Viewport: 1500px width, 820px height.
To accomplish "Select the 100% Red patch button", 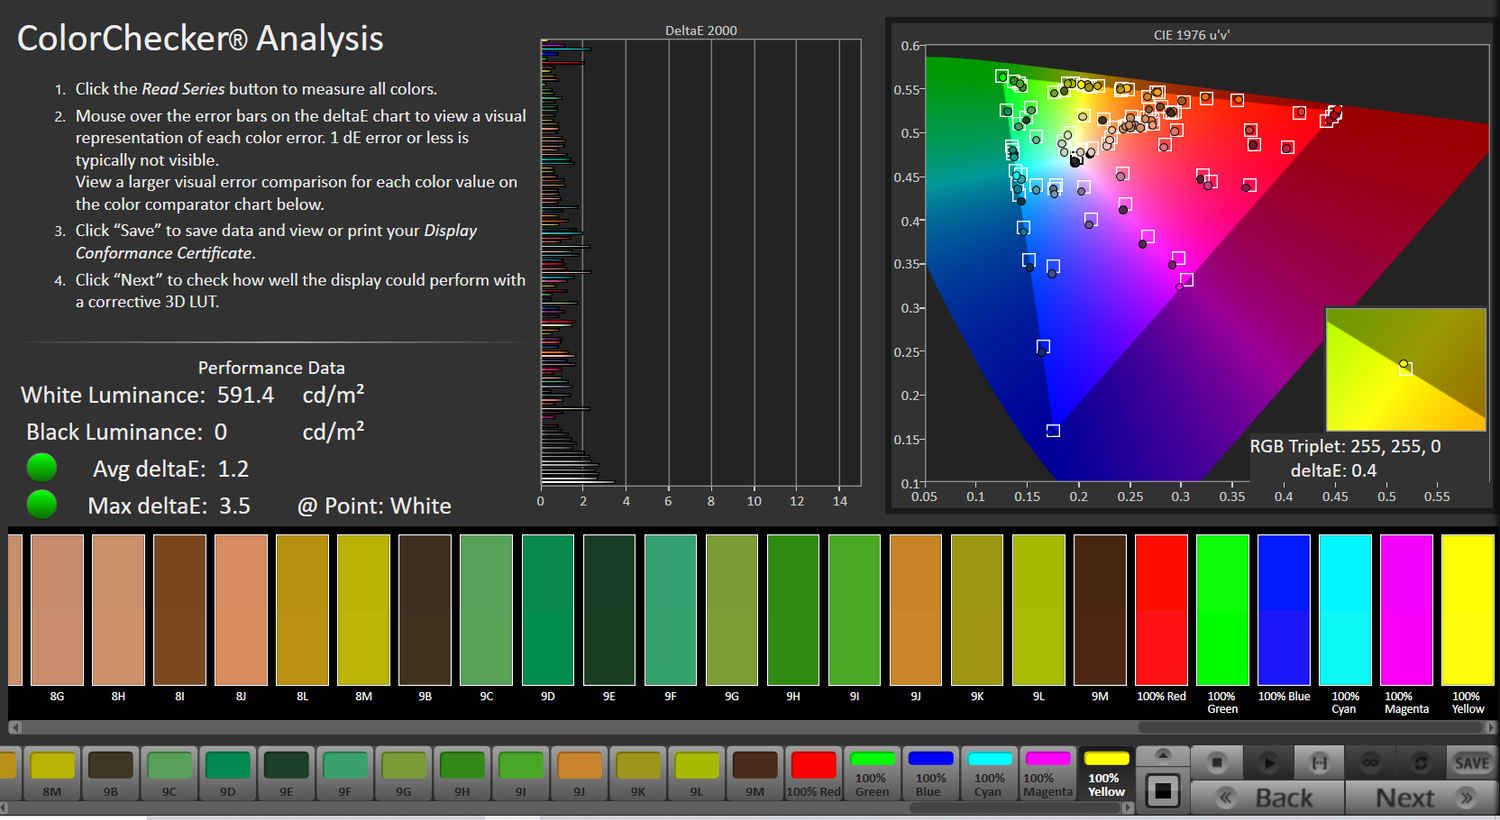I will (813, 774).
